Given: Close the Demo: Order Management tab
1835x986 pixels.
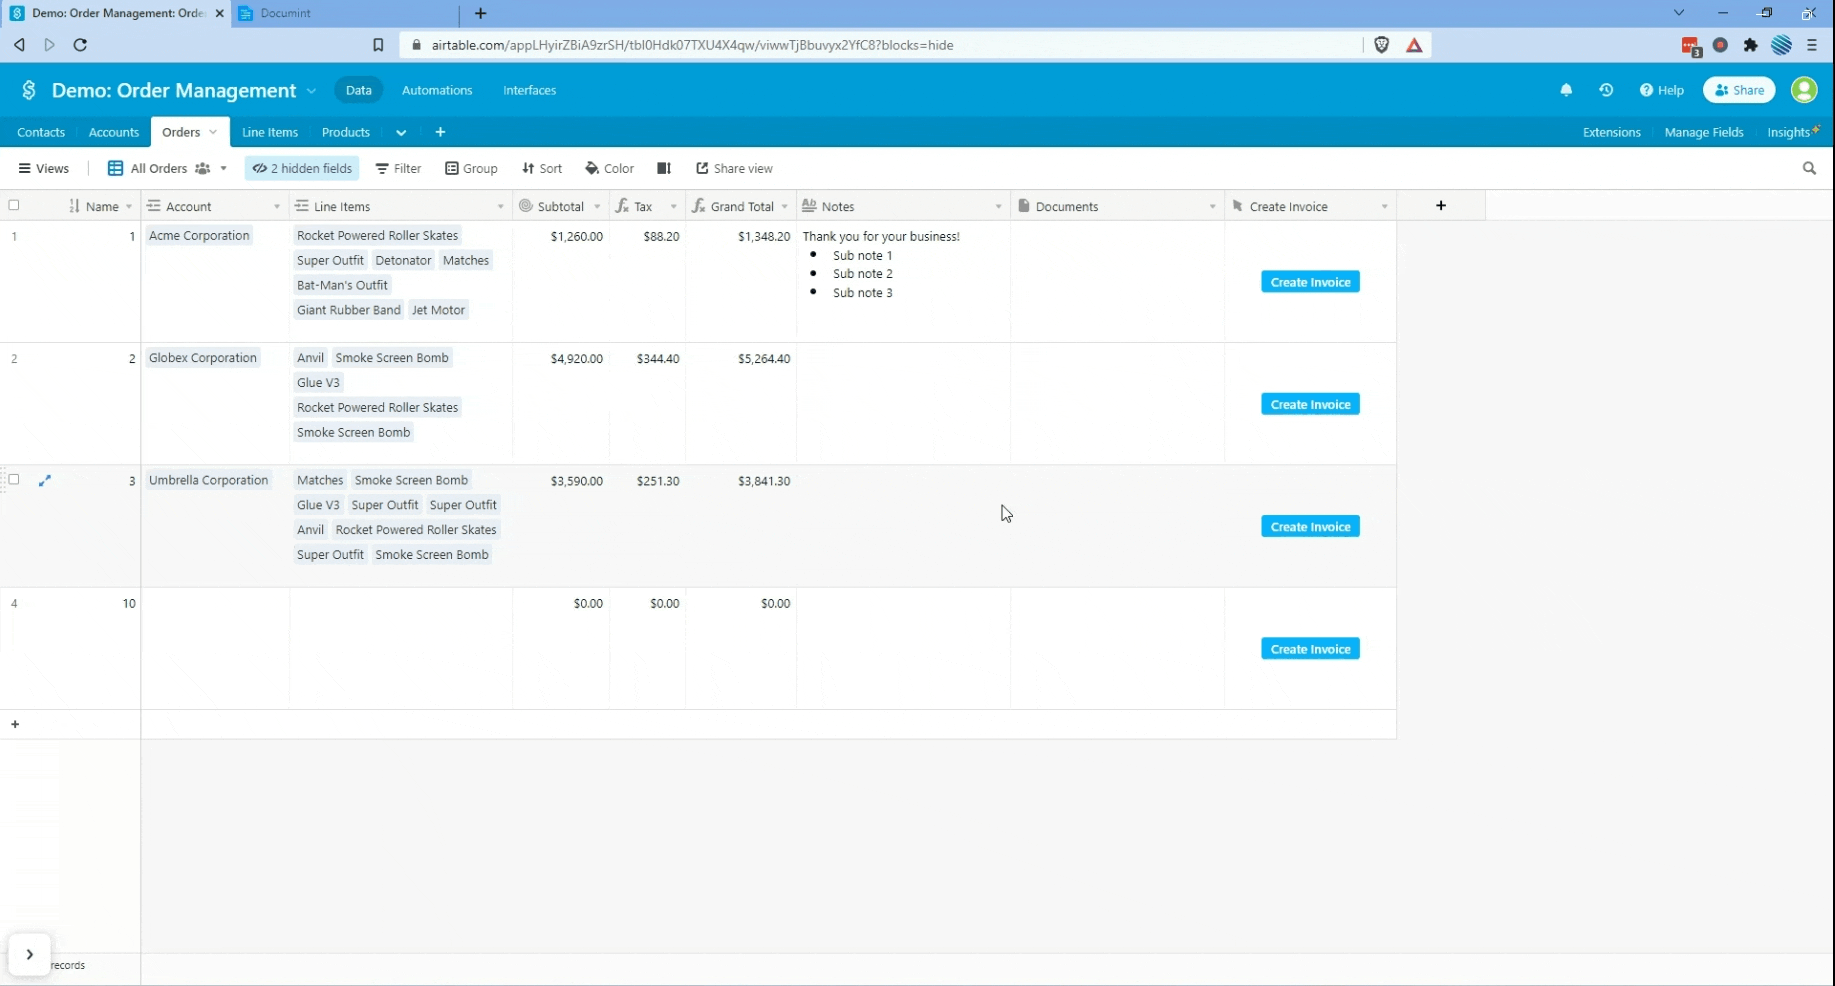Looking at the screenshot, I should (220, 13).
